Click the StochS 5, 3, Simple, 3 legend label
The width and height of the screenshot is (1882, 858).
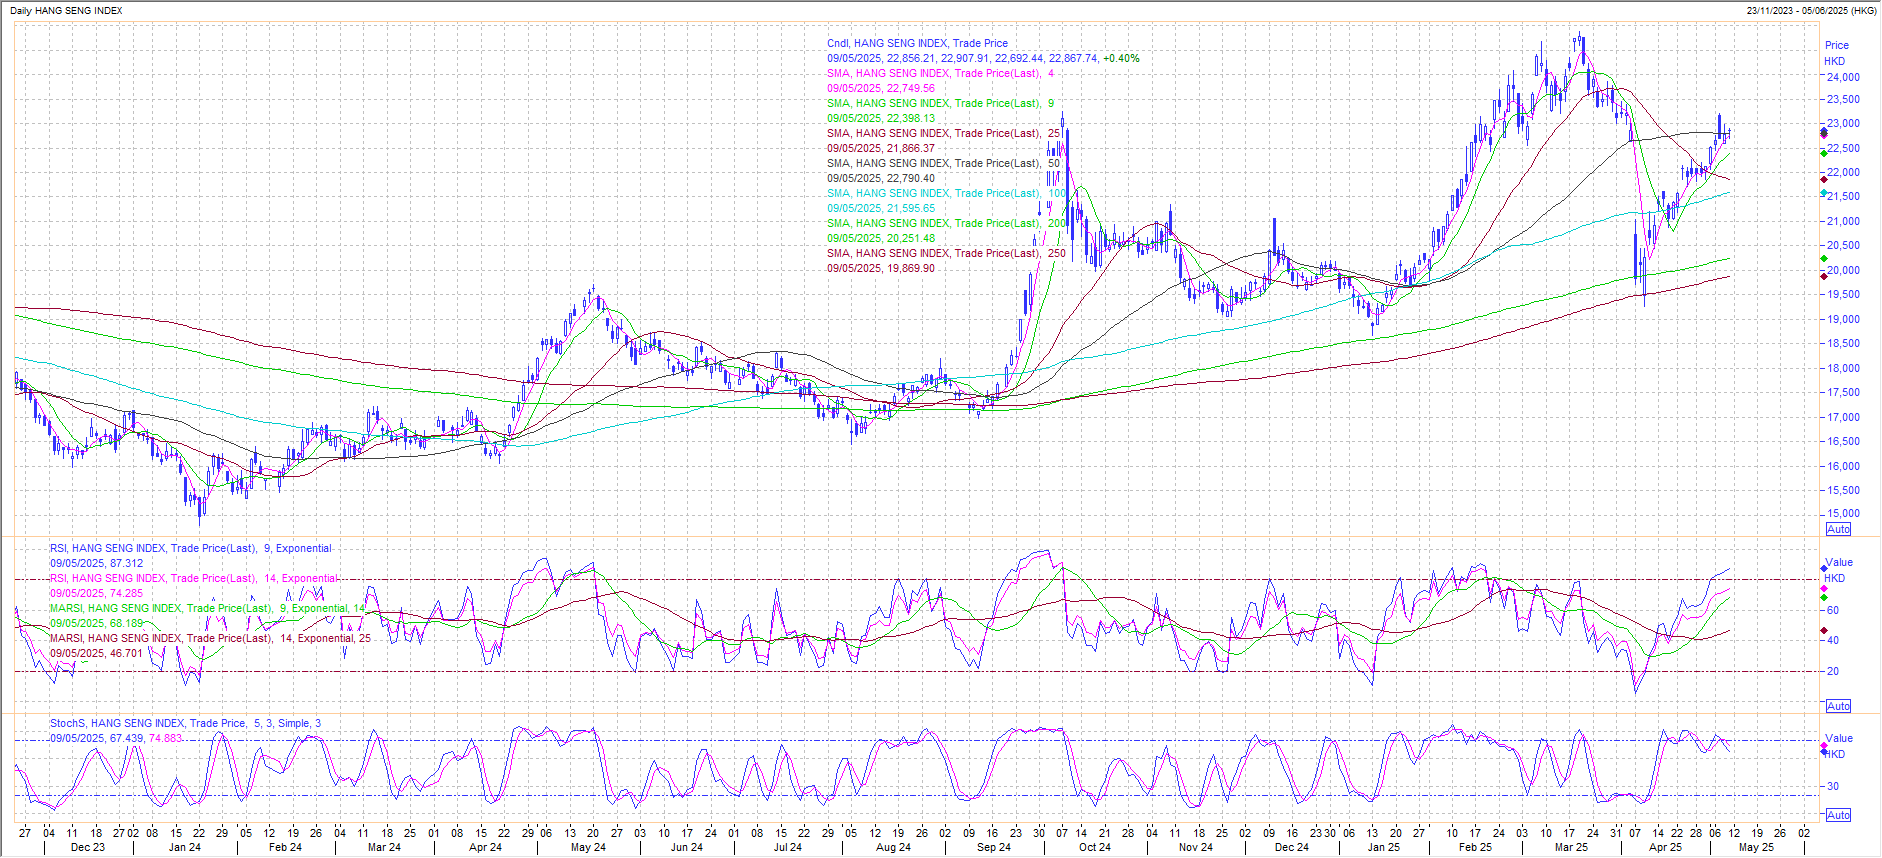point(185,723)
